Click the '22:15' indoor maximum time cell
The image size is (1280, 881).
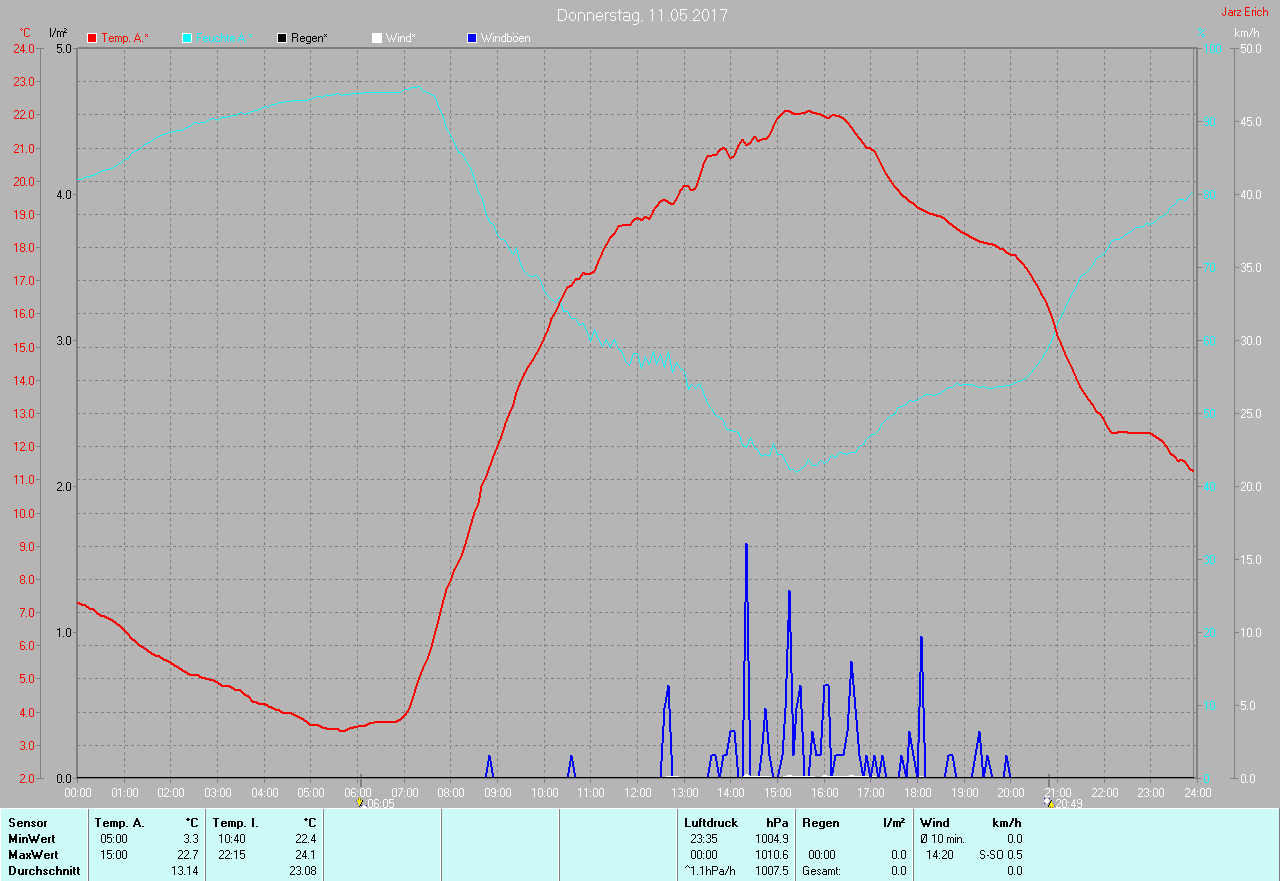(x=232, y=855)
